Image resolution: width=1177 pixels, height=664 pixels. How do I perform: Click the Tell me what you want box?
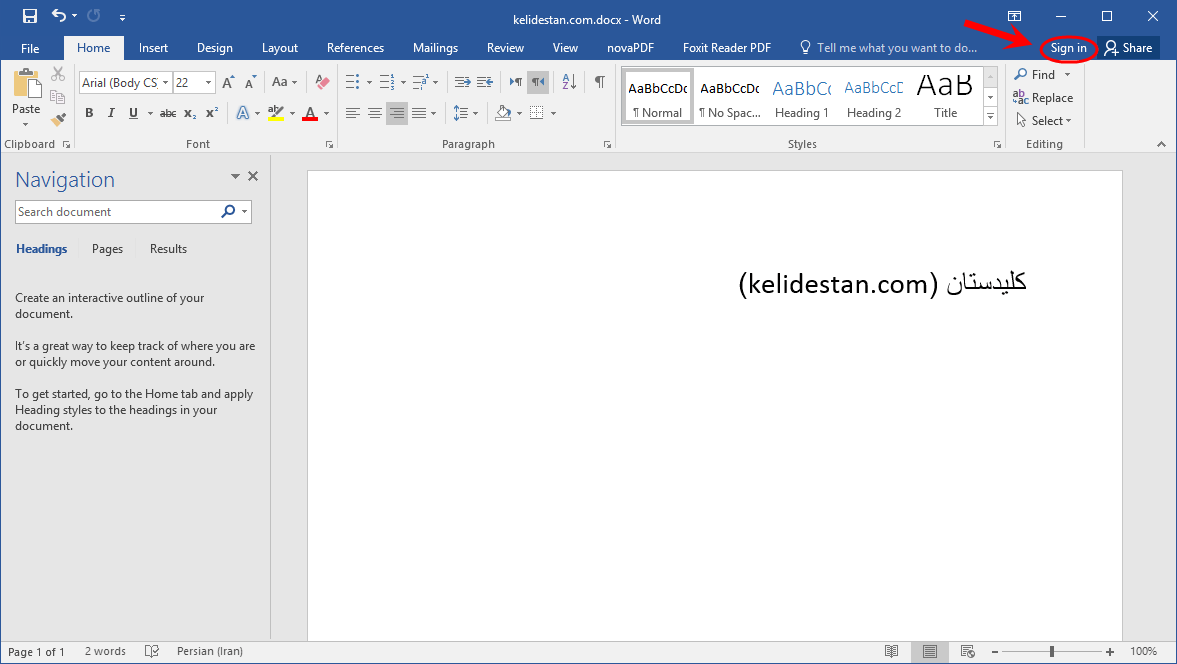click(889, 48)
